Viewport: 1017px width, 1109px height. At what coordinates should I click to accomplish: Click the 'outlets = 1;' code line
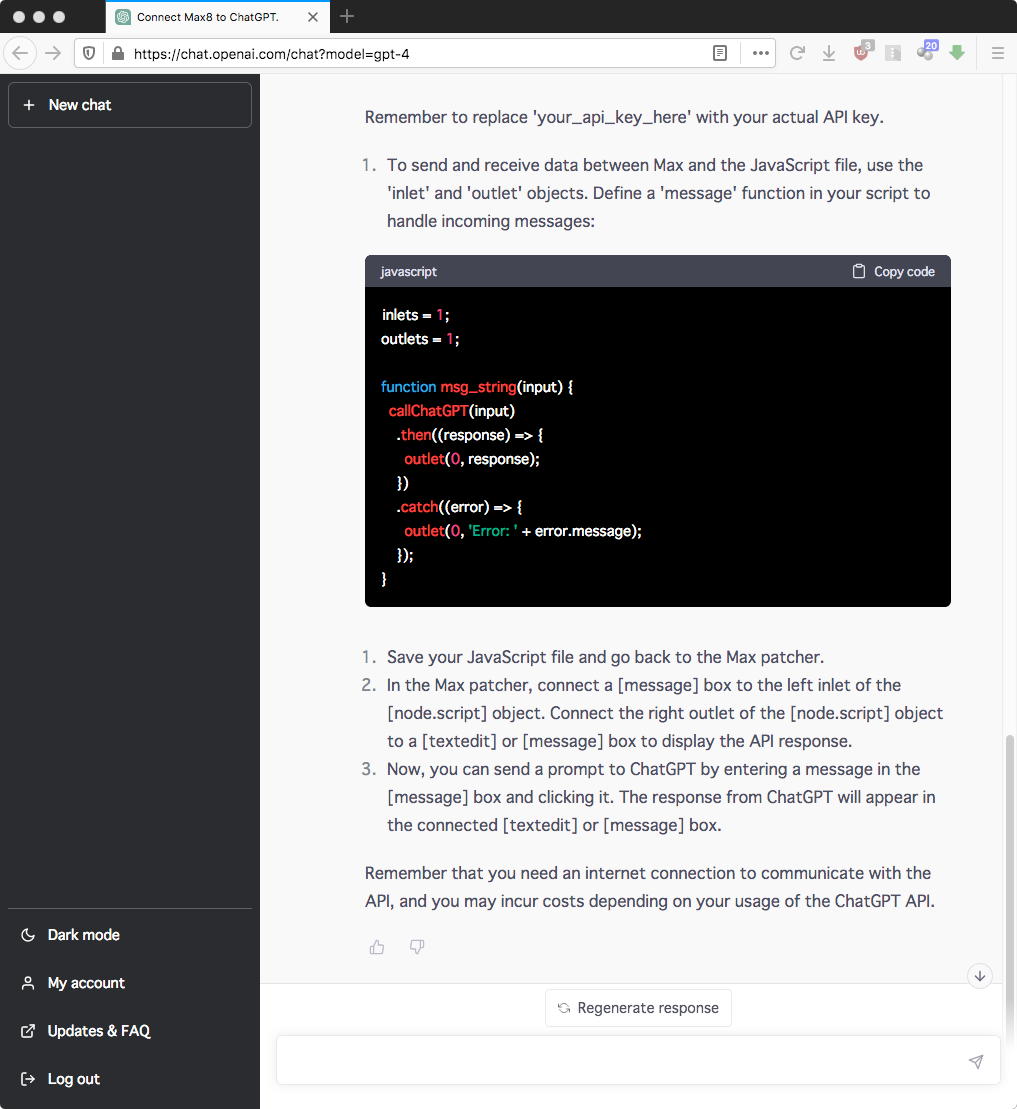click(420, 339)
